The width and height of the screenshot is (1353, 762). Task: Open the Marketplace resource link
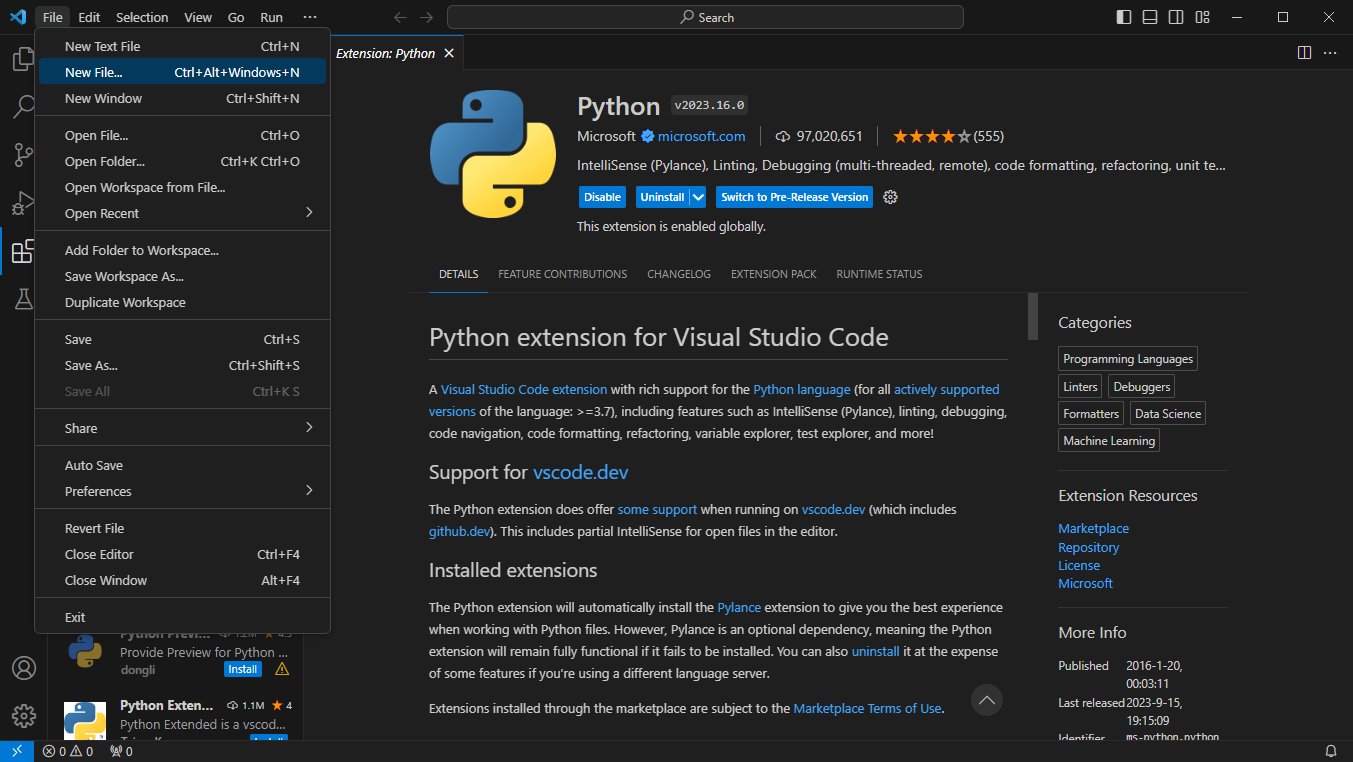point(1093,528)
